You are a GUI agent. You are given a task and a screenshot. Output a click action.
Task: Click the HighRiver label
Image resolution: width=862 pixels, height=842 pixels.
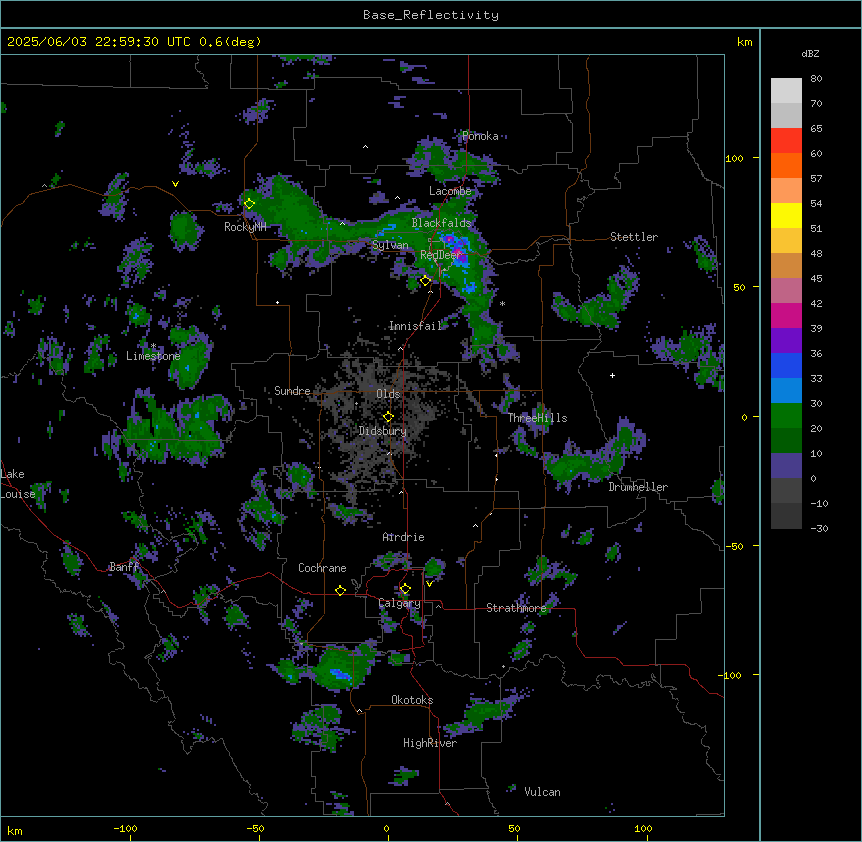[430, 743]
